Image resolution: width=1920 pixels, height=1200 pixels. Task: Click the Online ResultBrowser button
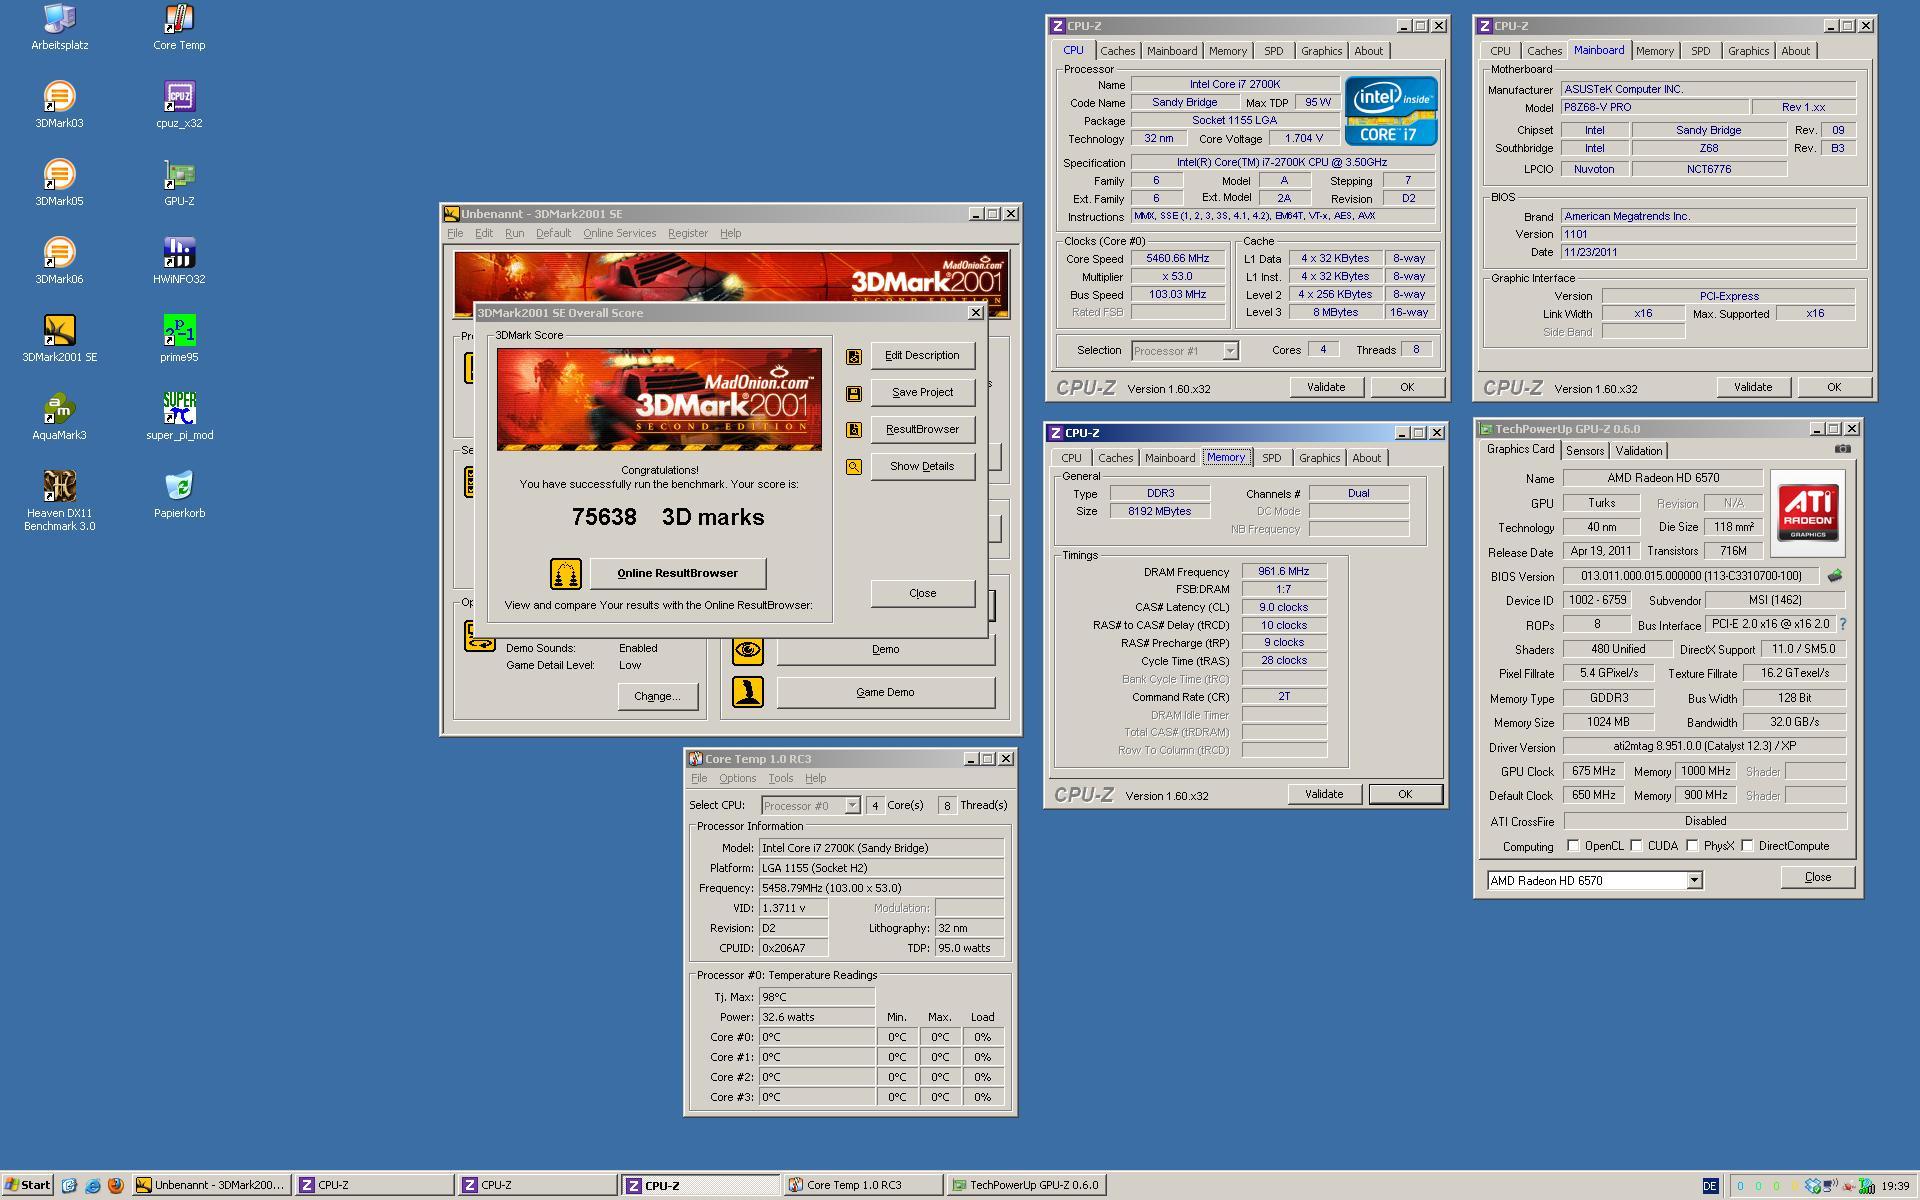coord(678,574)
